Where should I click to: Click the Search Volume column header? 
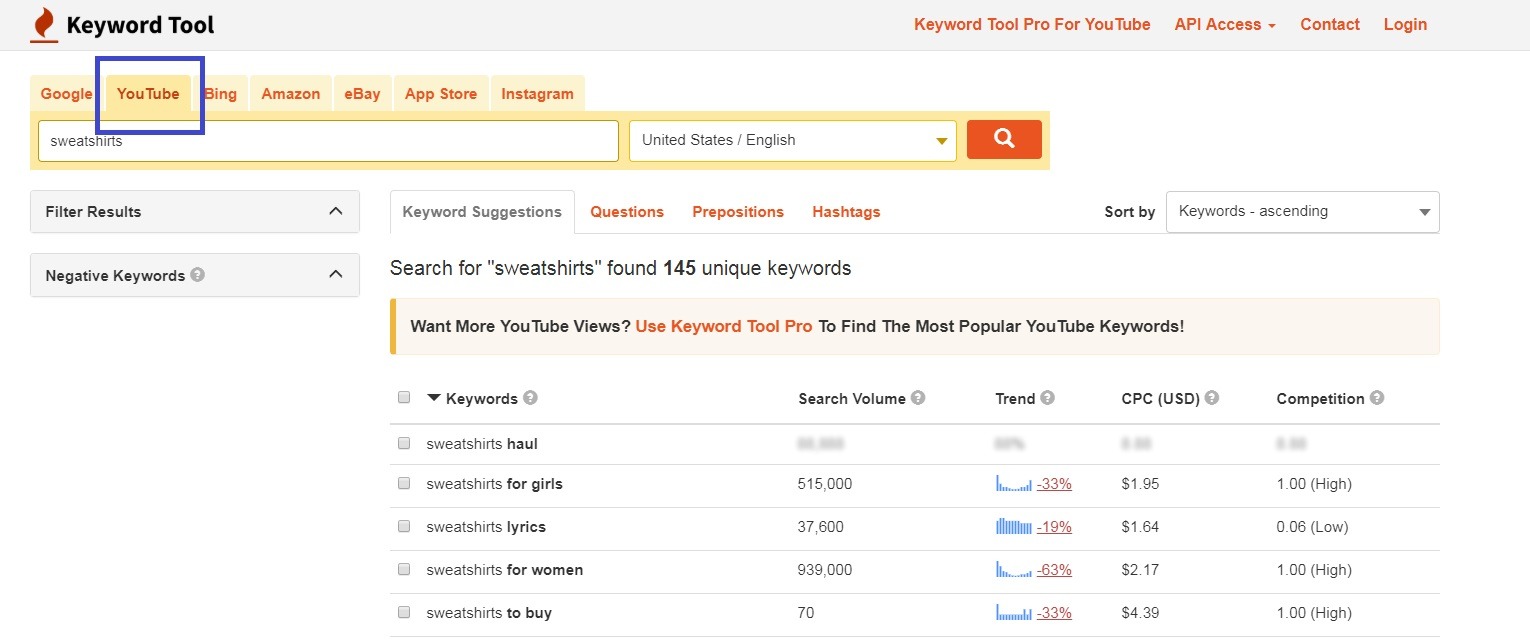852,398
